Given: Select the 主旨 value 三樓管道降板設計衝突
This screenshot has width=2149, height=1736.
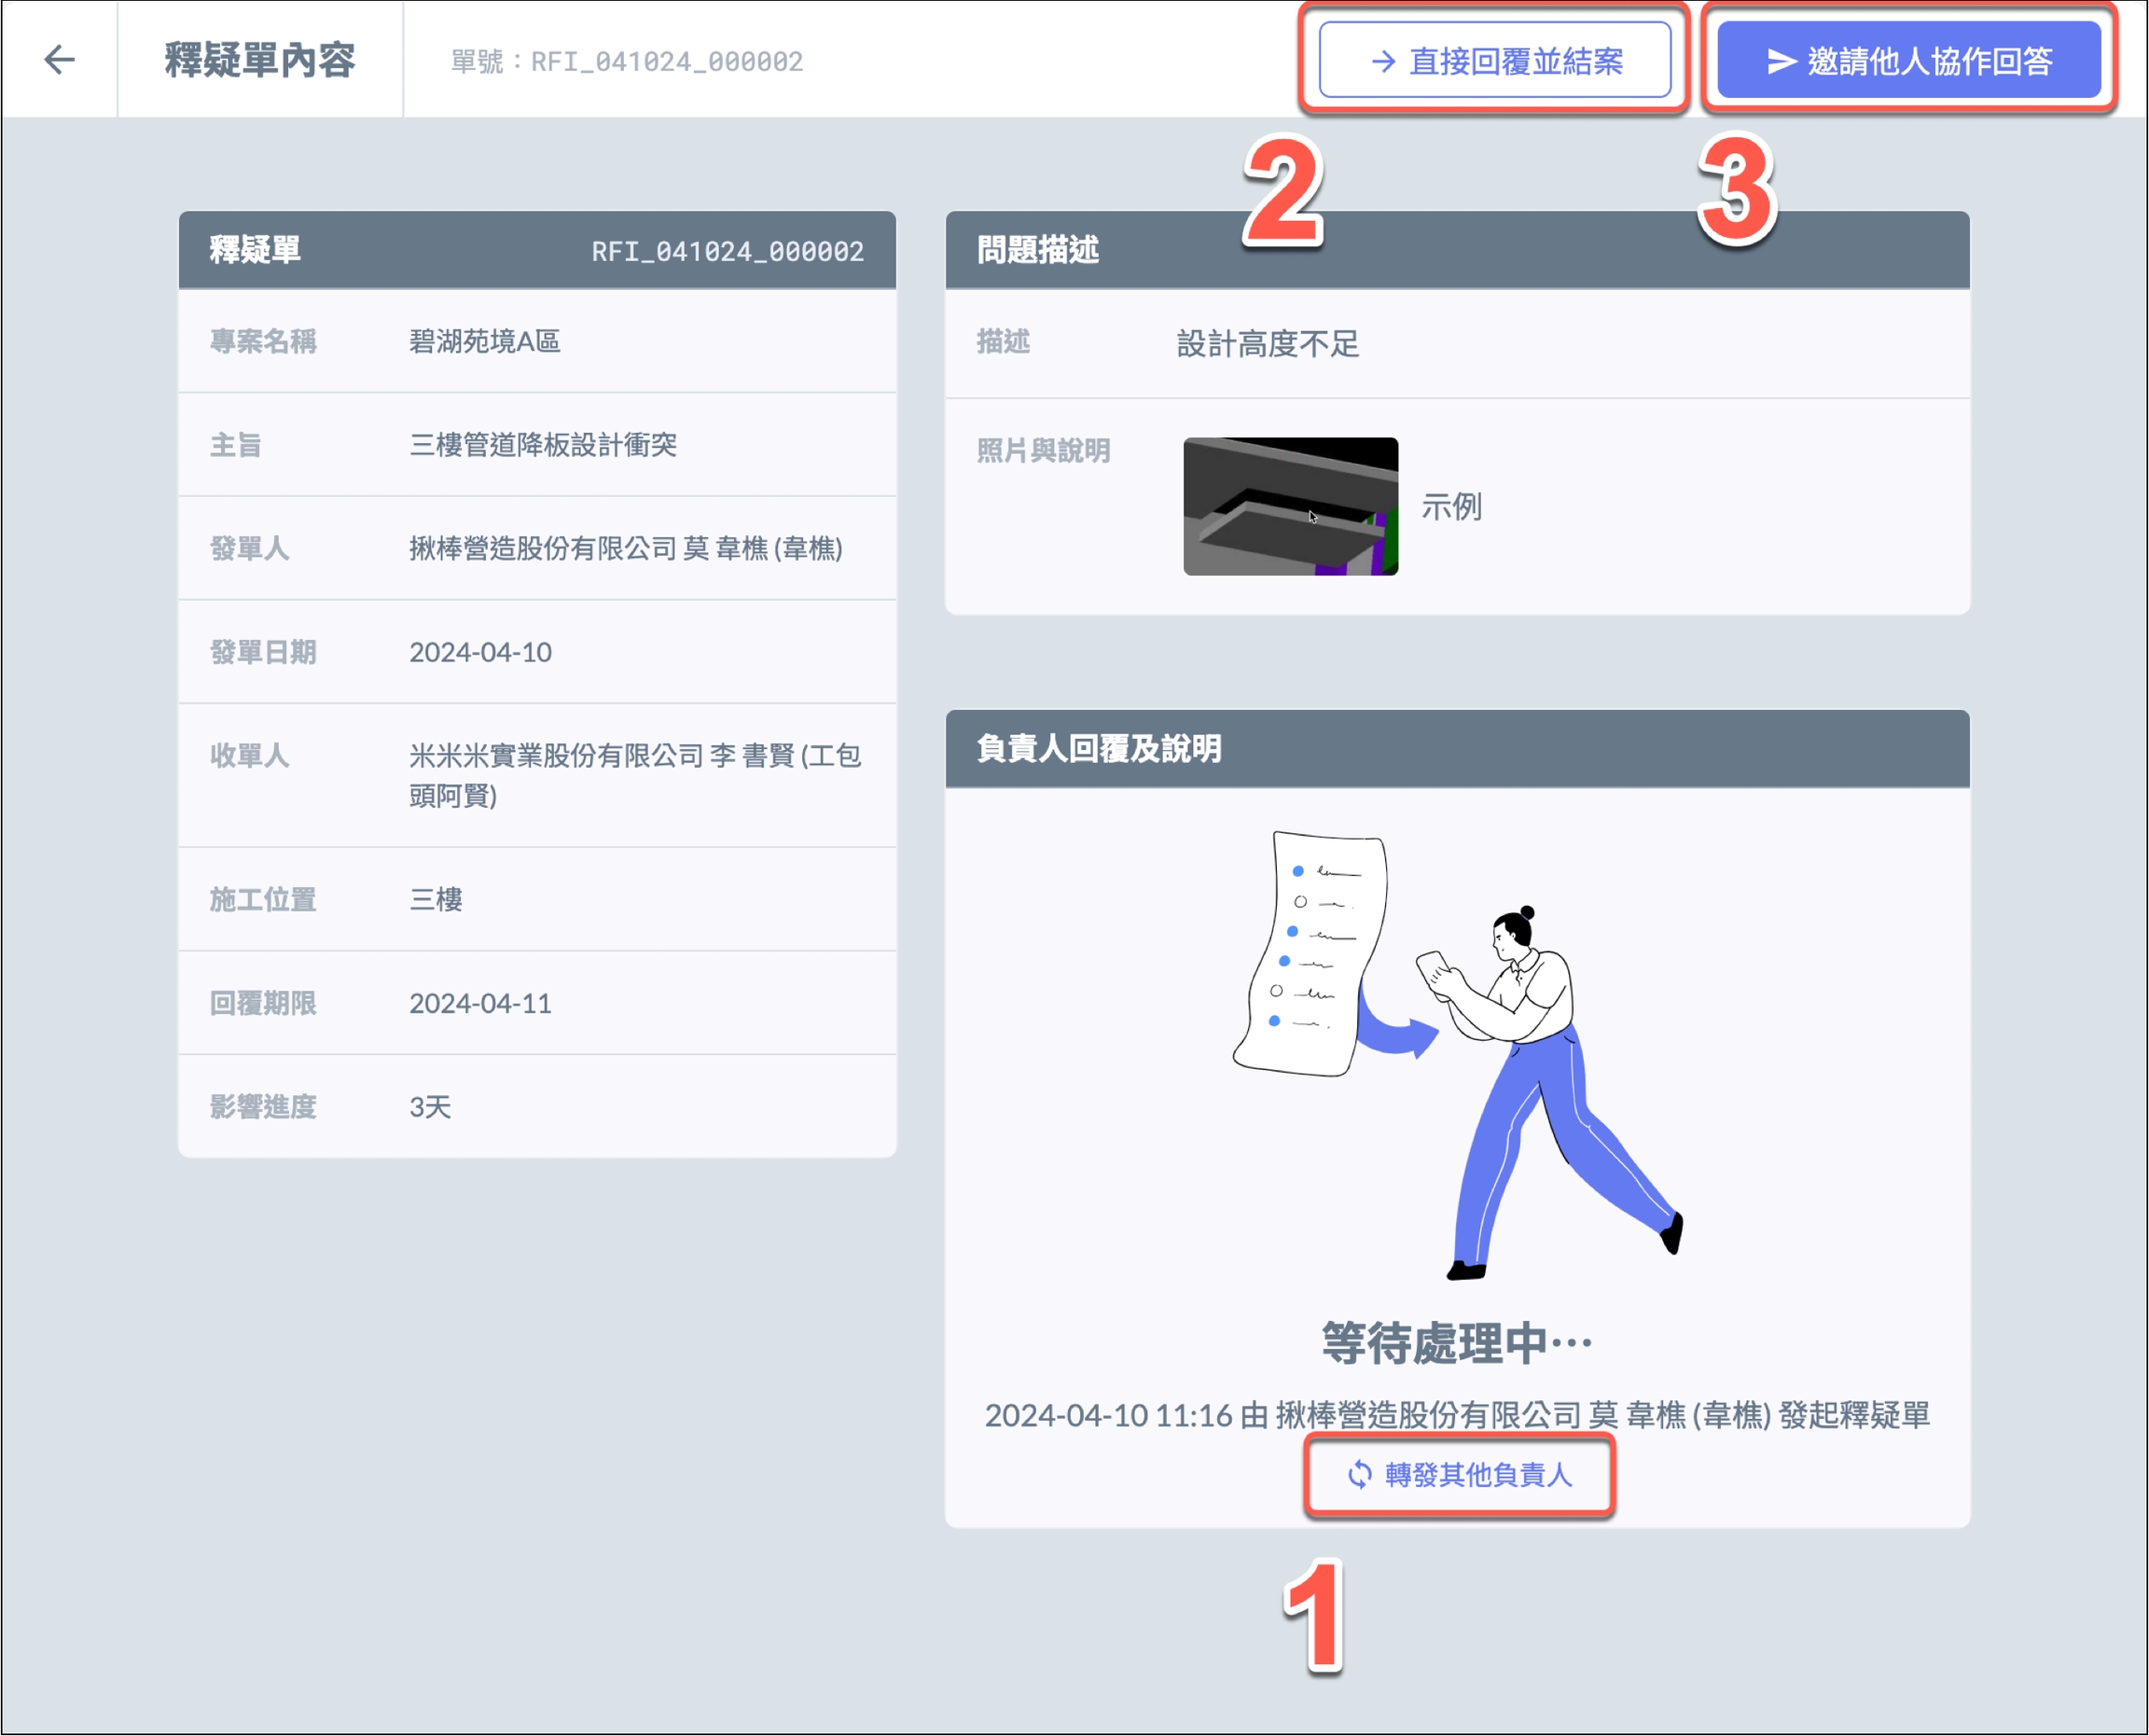Looking at the screenshot, I should click(x=543, y=445).
